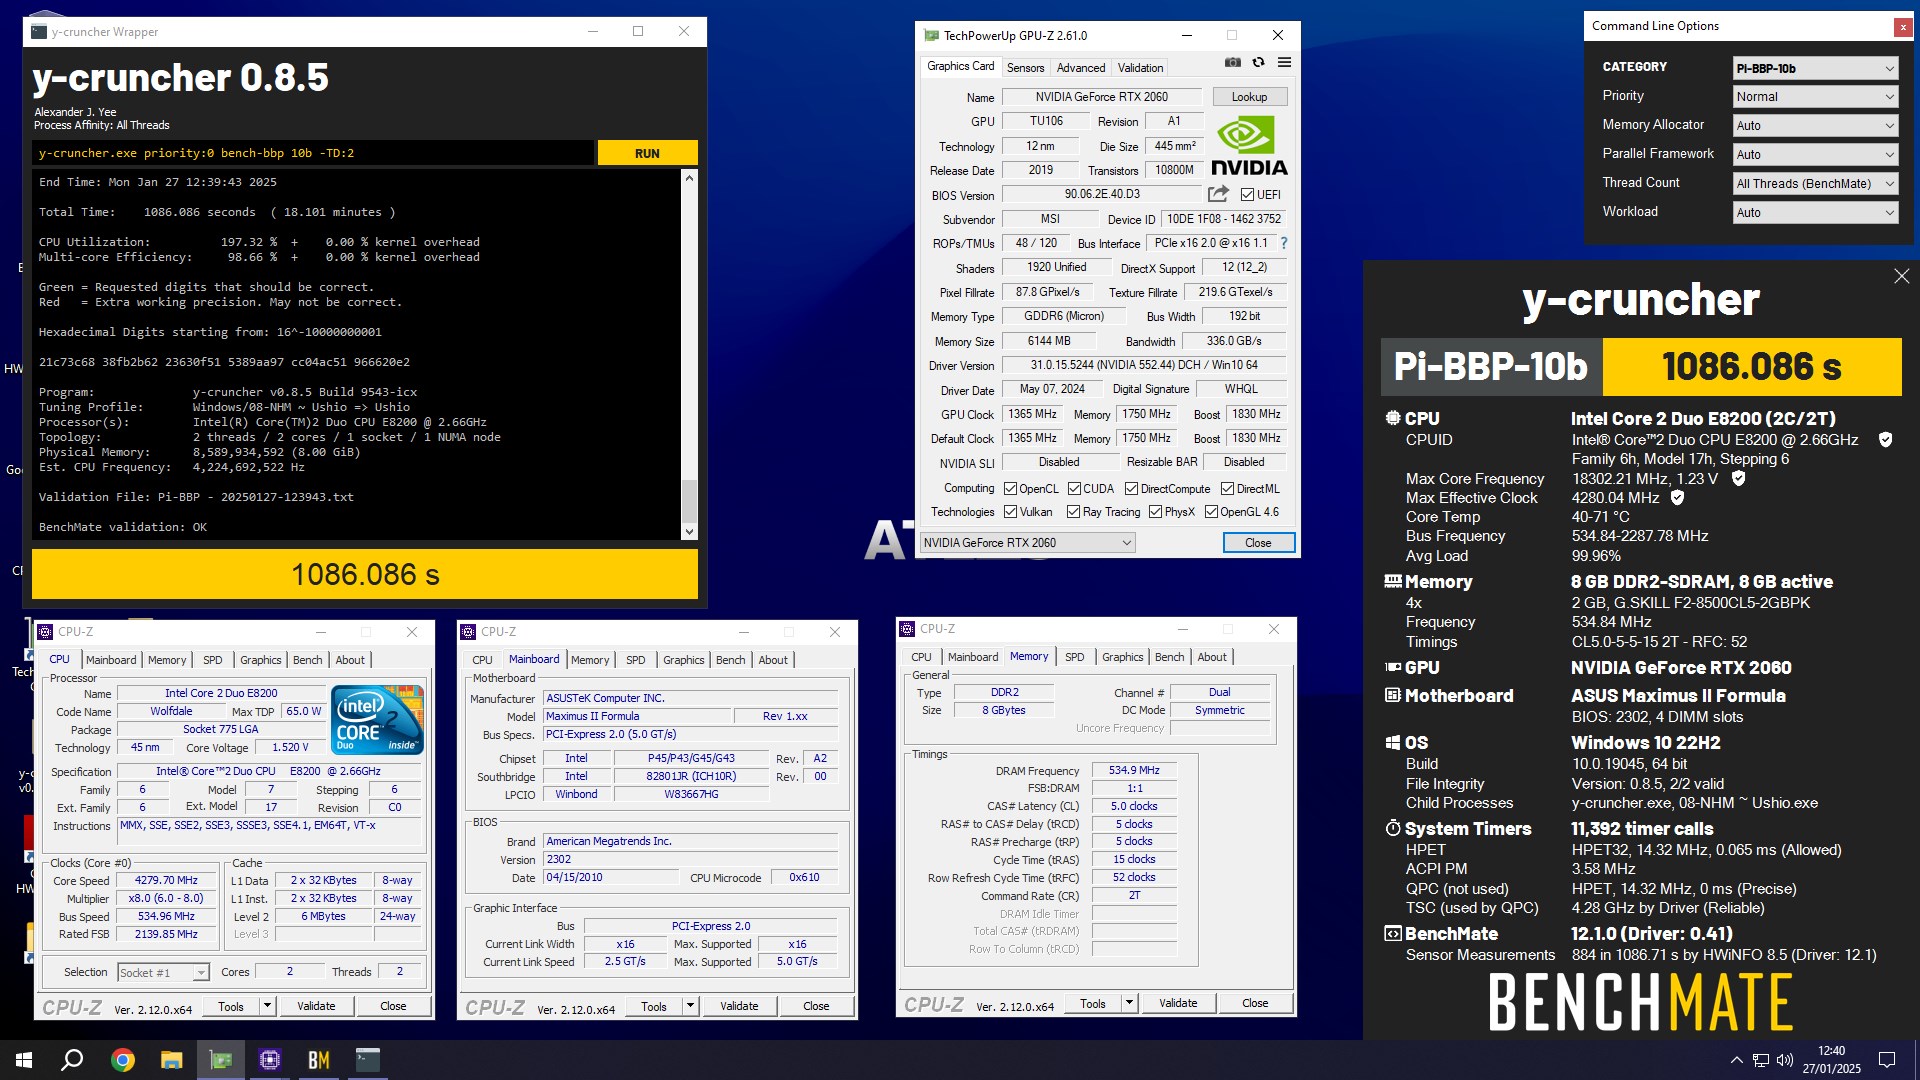Toggle the CUDA checkbox
The height and width of the screenshot is (1080, 1920).
coord(1074,489)
